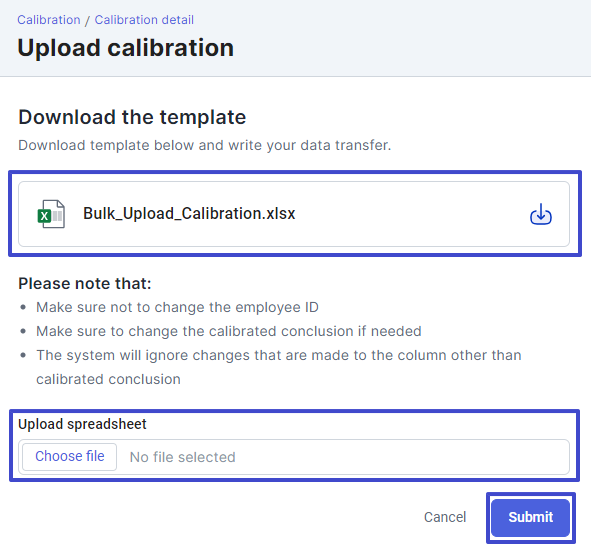Click the 'Please note that:' heading
This screenshot has width=591, height=559.
click(85, 283)
